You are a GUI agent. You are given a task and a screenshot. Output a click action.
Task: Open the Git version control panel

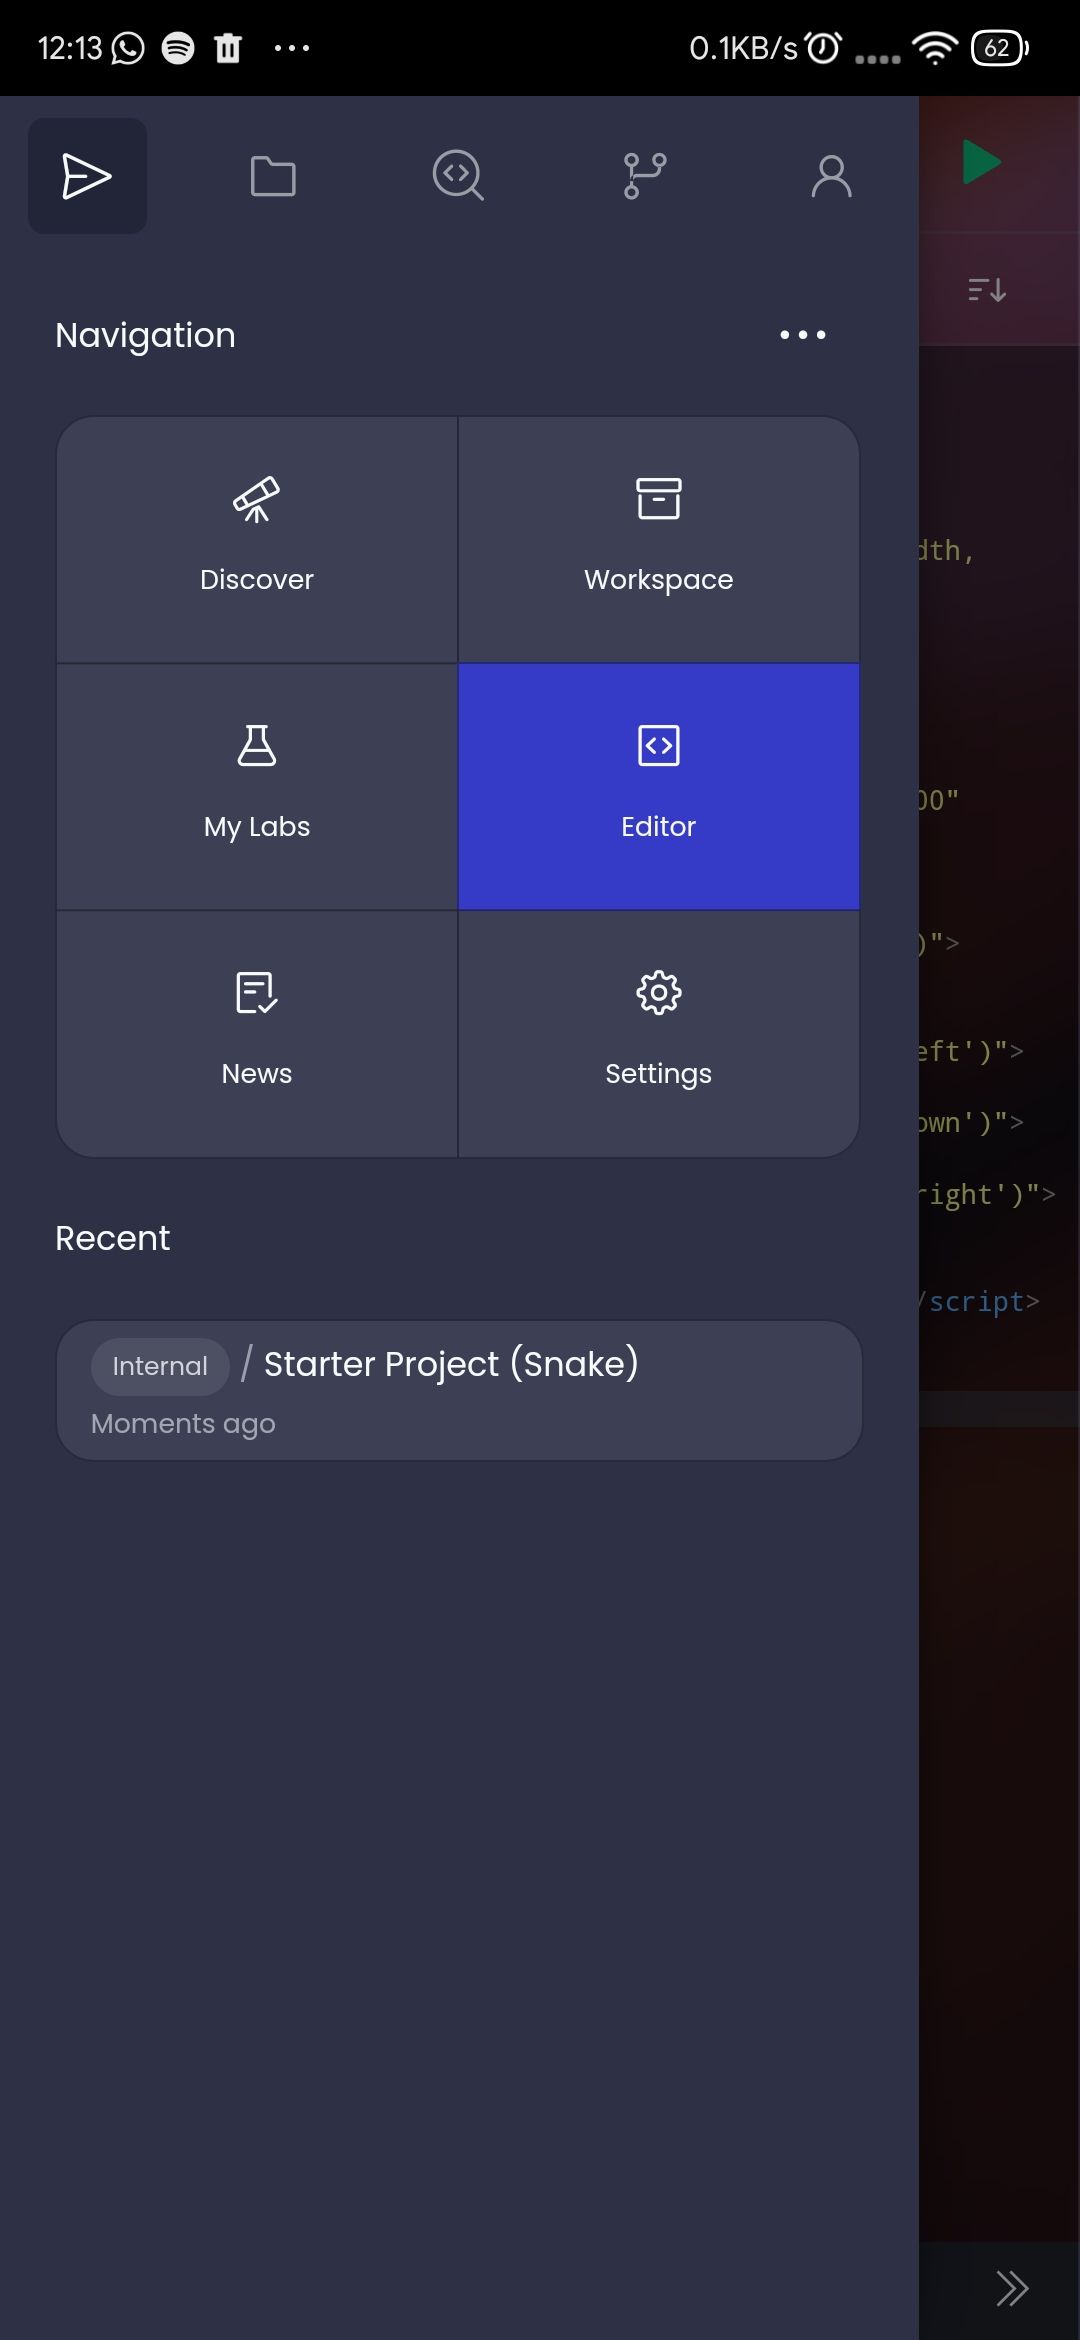tap(643, 176)
